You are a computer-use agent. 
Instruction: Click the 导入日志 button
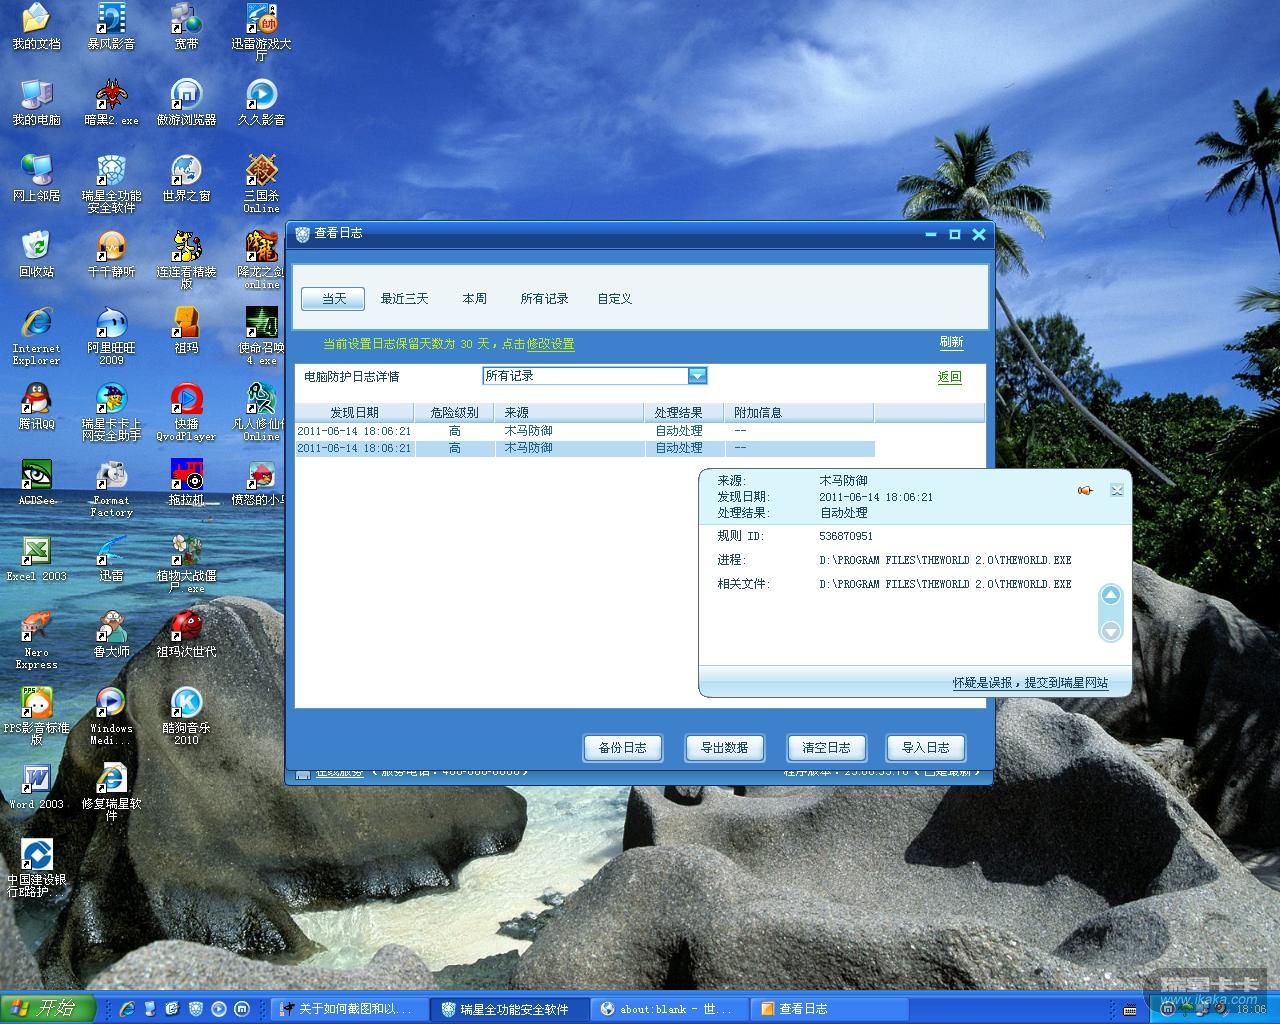click(x=926, y=748)
